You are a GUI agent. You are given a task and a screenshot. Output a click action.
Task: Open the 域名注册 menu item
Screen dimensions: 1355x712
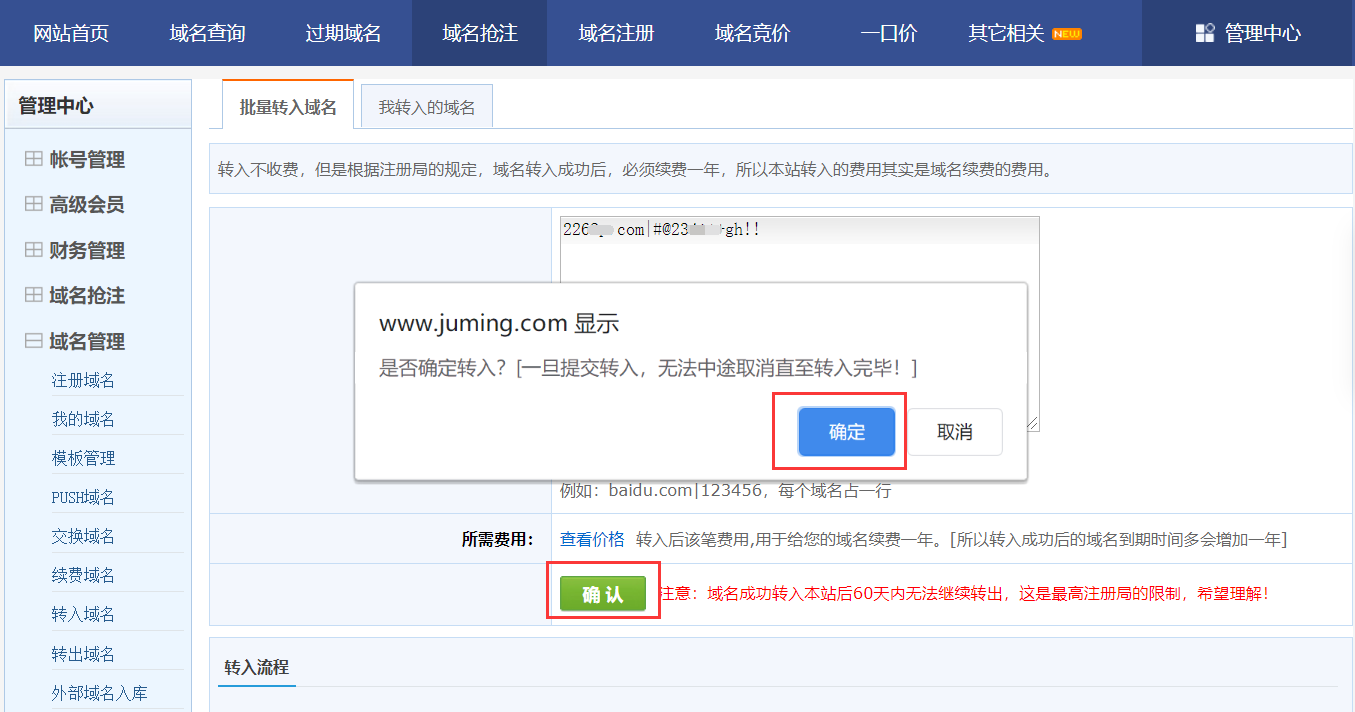[x=615, y=32]
